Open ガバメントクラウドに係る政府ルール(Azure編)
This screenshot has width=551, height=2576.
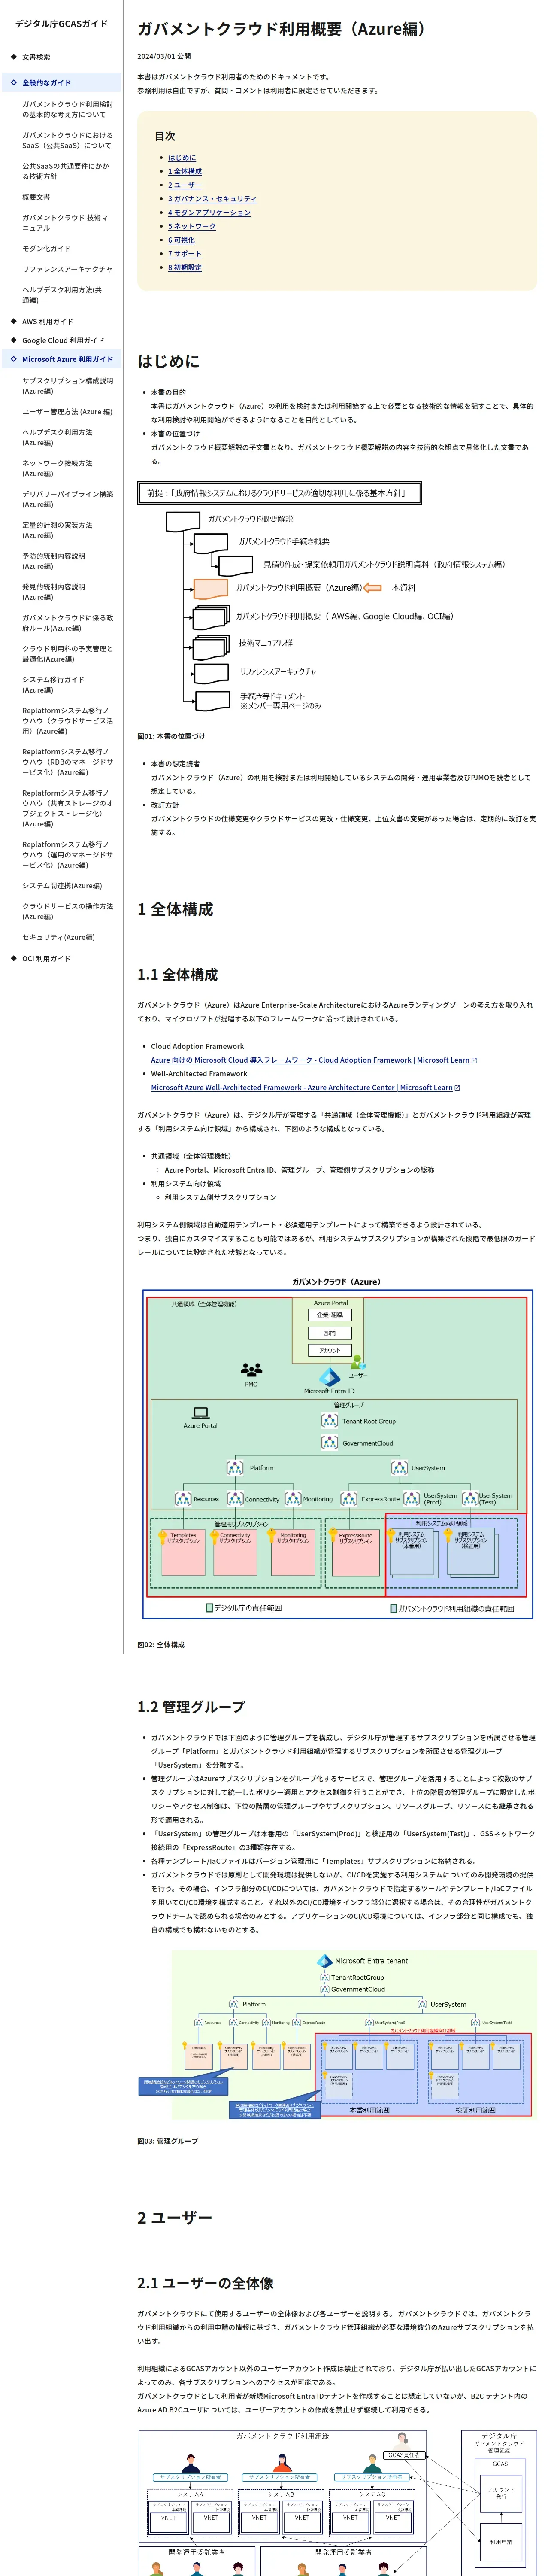point(68,623)
